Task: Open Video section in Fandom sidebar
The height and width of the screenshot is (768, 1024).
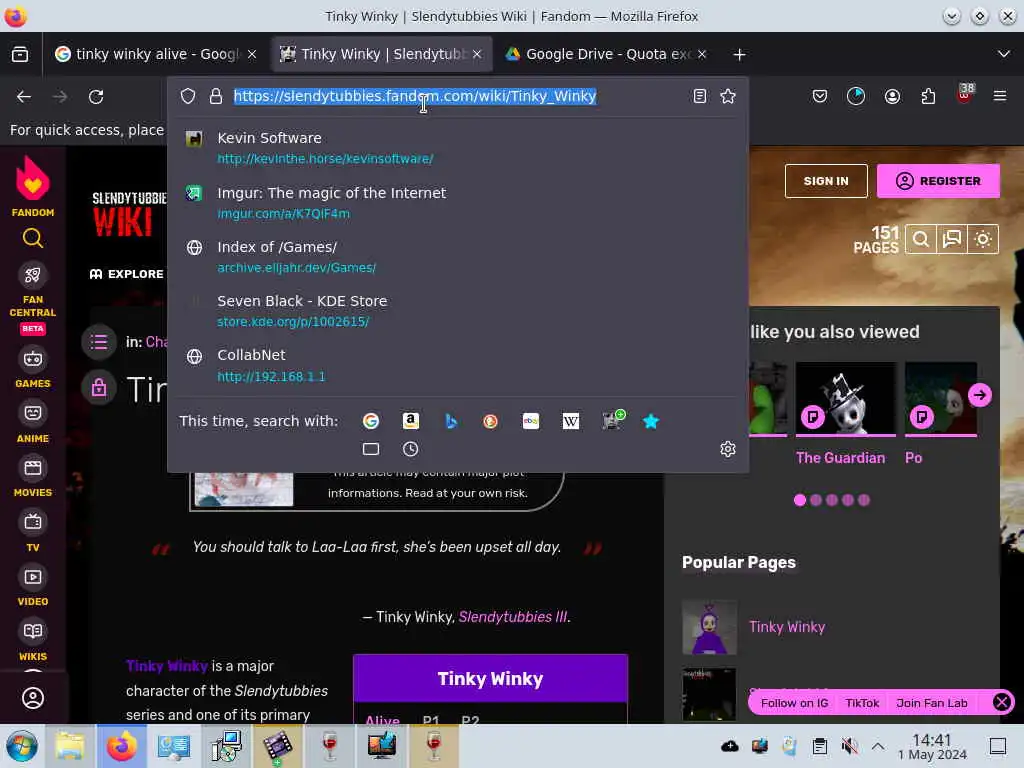Action: click(x=33, y=587)
